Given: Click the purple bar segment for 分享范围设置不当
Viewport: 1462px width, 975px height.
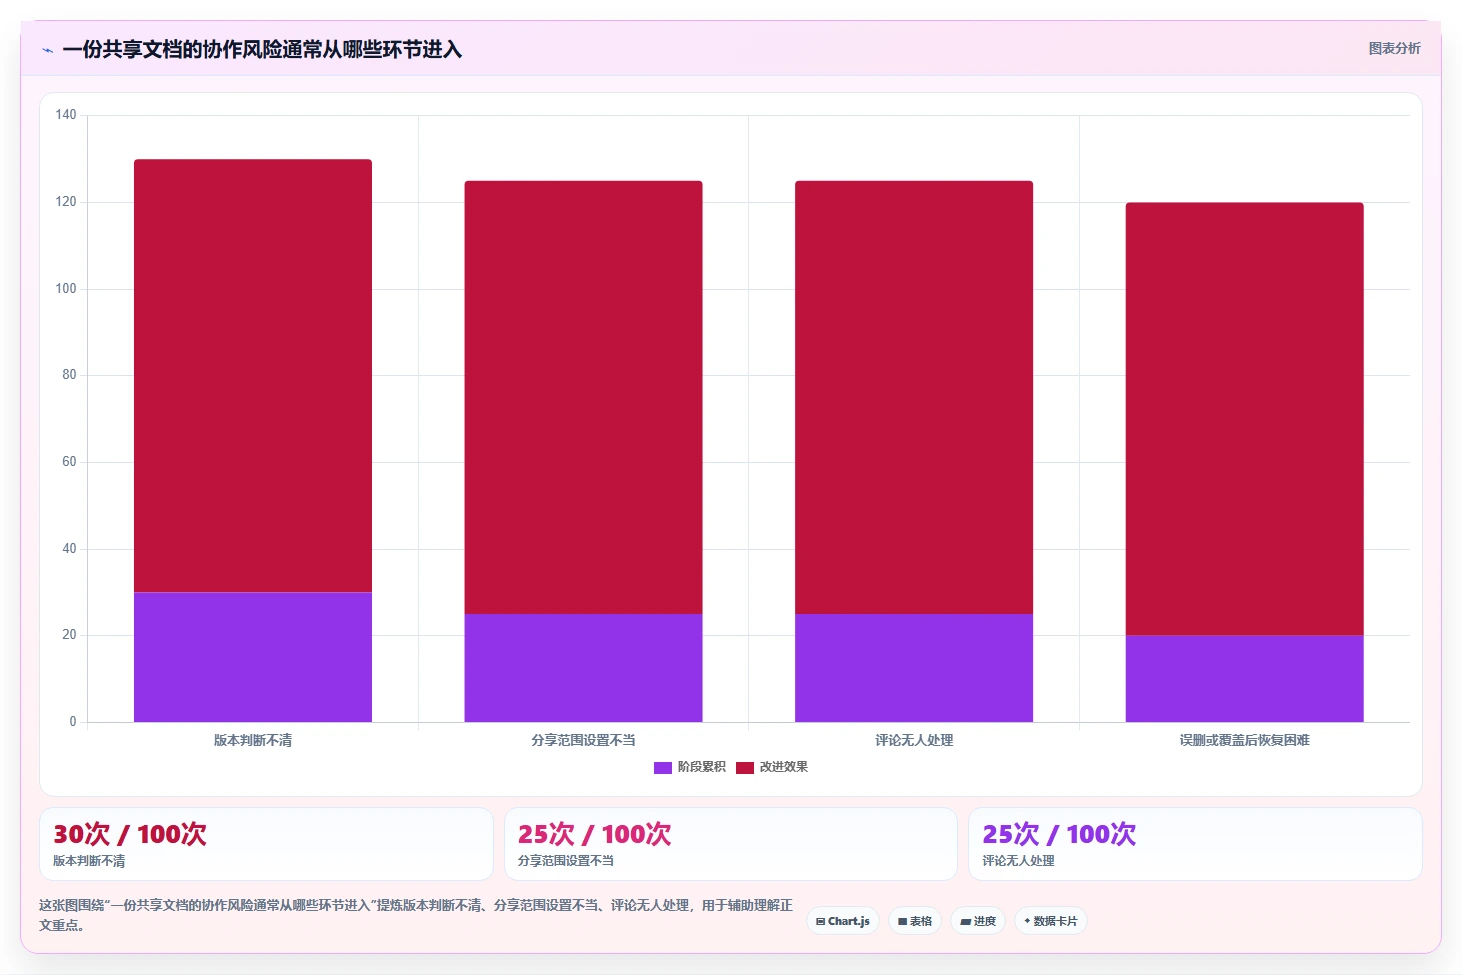Looking at the screenshot, I should [x=583, y=668].
